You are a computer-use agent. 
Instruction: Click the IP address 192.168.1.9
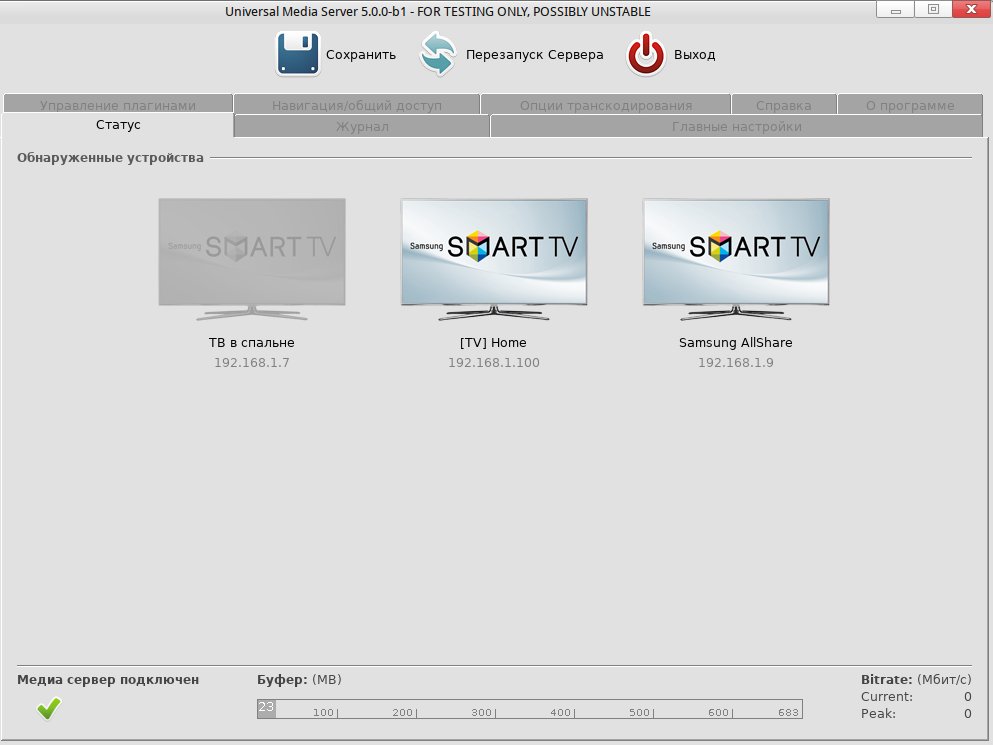(x=735, y=362)
